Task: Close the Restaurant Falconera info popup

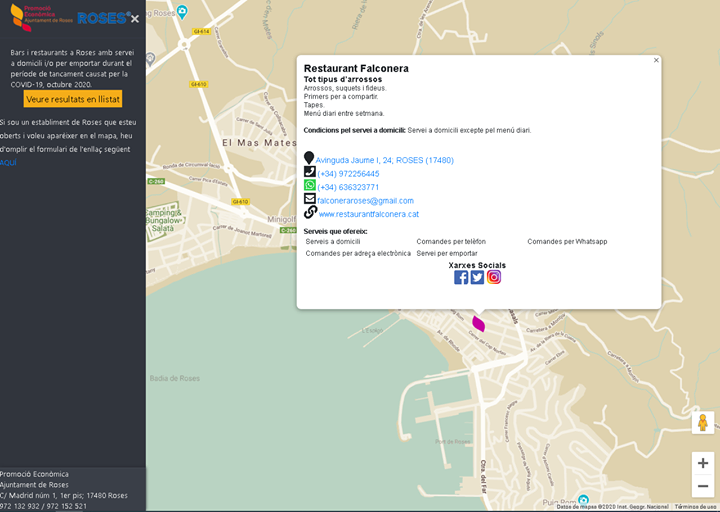Action: pos(656,60)
